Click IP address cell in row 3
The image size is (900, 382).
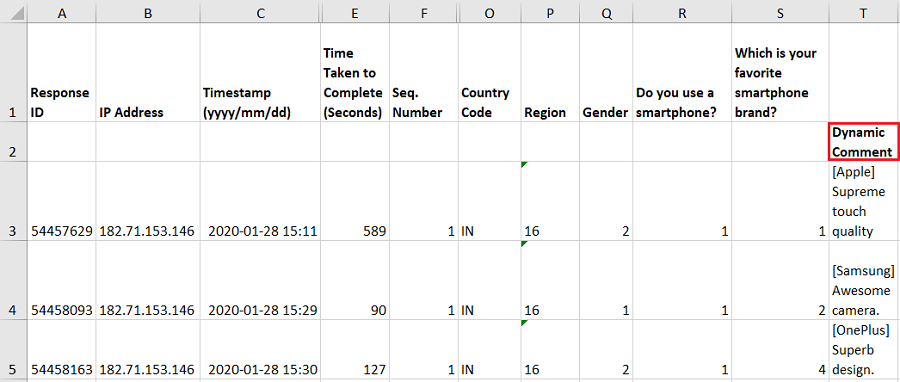coord(148,201)
